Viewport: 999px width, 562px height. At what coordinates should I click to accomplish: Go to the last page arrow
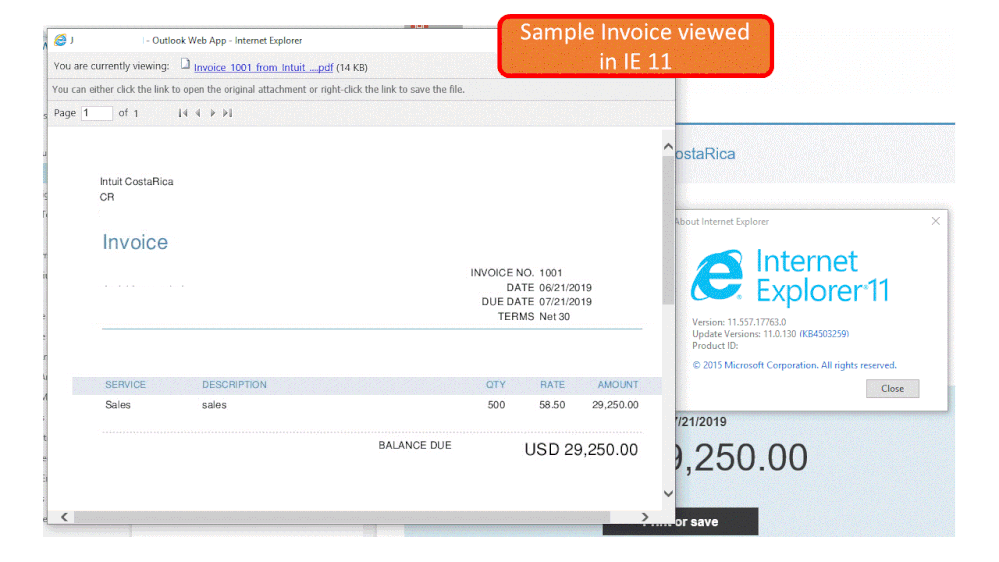pyautogui.click(x=227, y=113)
